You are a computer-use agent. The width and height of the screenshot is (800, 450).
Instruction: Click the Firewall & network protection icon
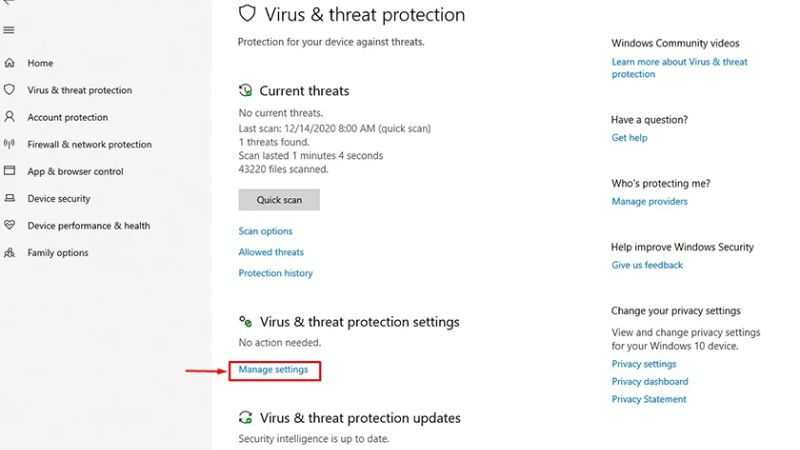[9, 144]
